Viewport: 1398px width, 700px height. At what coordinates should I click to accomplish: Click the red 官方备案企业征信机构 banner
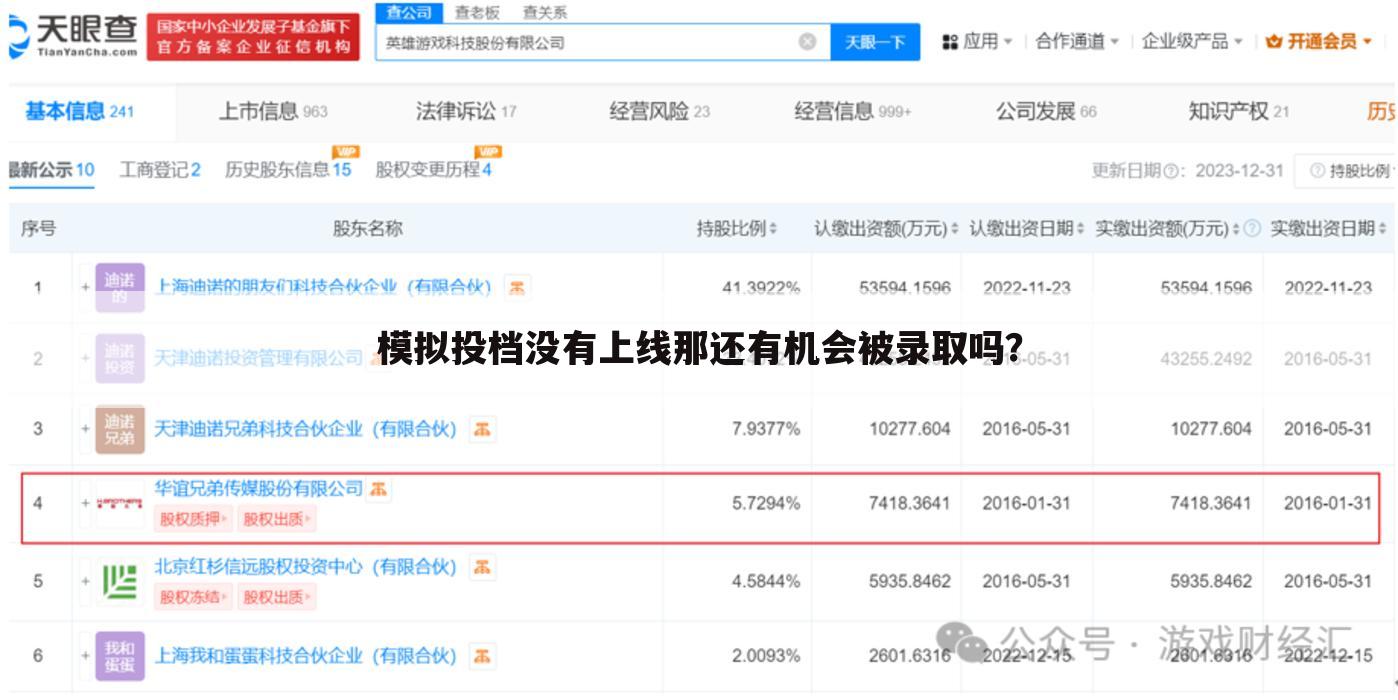(x=253, y=37)
